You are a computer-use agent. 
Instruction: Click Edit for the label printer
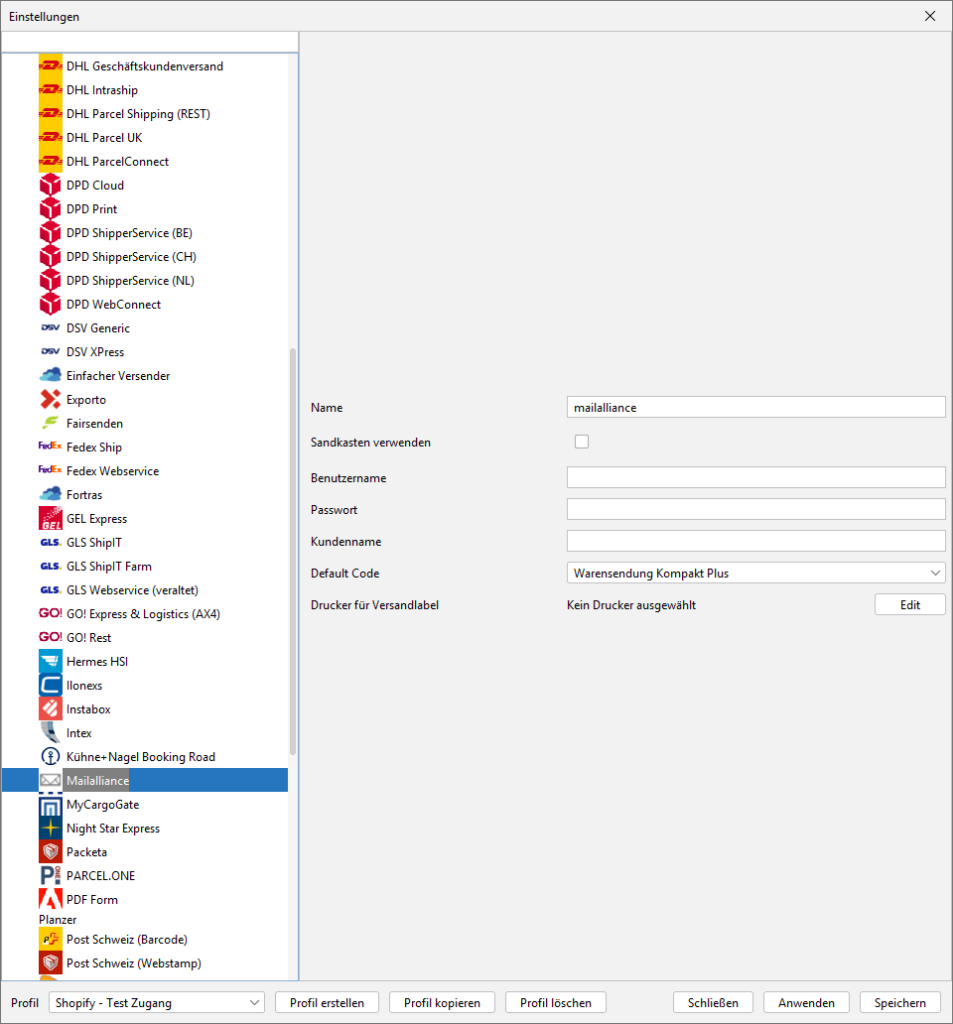[x=909, y=605]
